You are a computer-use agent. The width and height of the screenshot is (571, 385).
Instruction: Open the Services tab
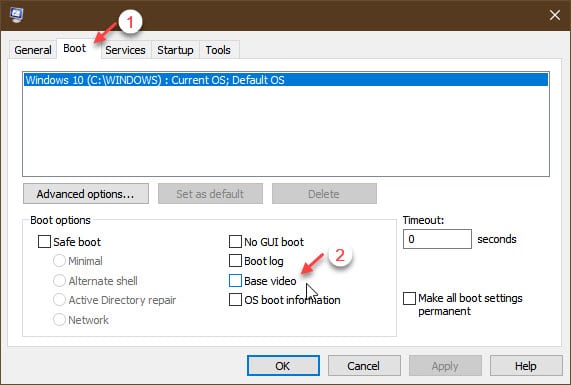125,50
